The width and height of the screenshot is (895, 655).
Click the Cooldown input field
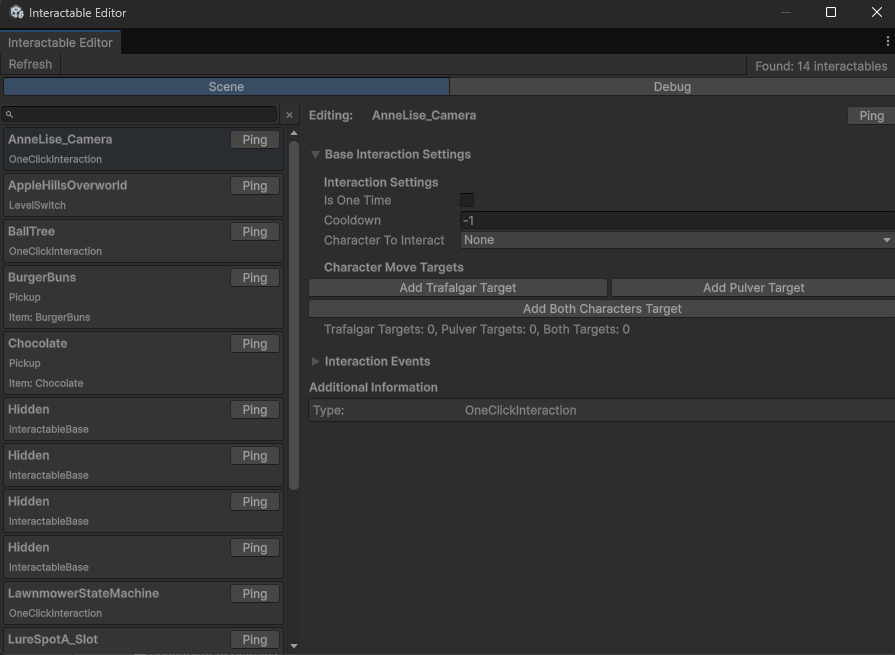pyautogui.click(x=600, y=219)
